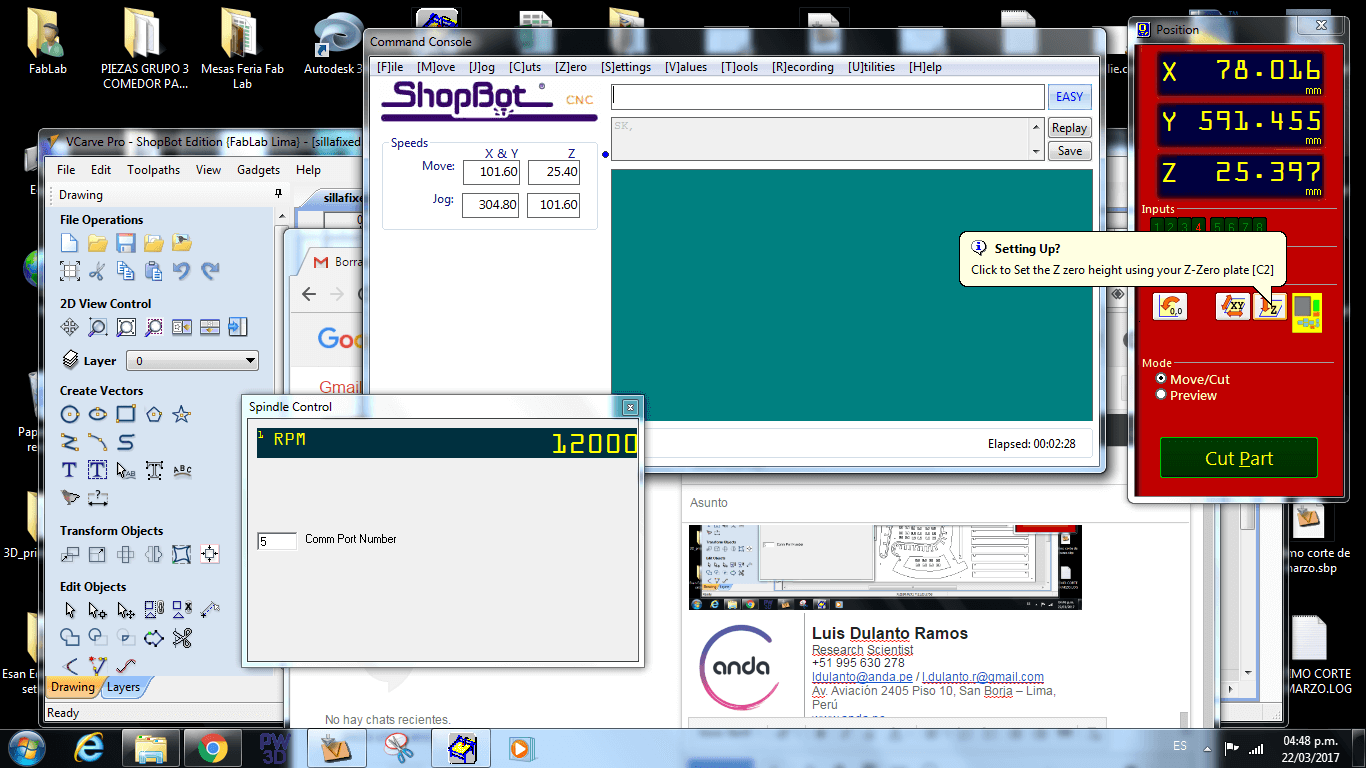Screen dimensions: 1366x768
Task: Select the Zoom magnifier tool in 2D View Control
Action: click(x=97, y=327)
